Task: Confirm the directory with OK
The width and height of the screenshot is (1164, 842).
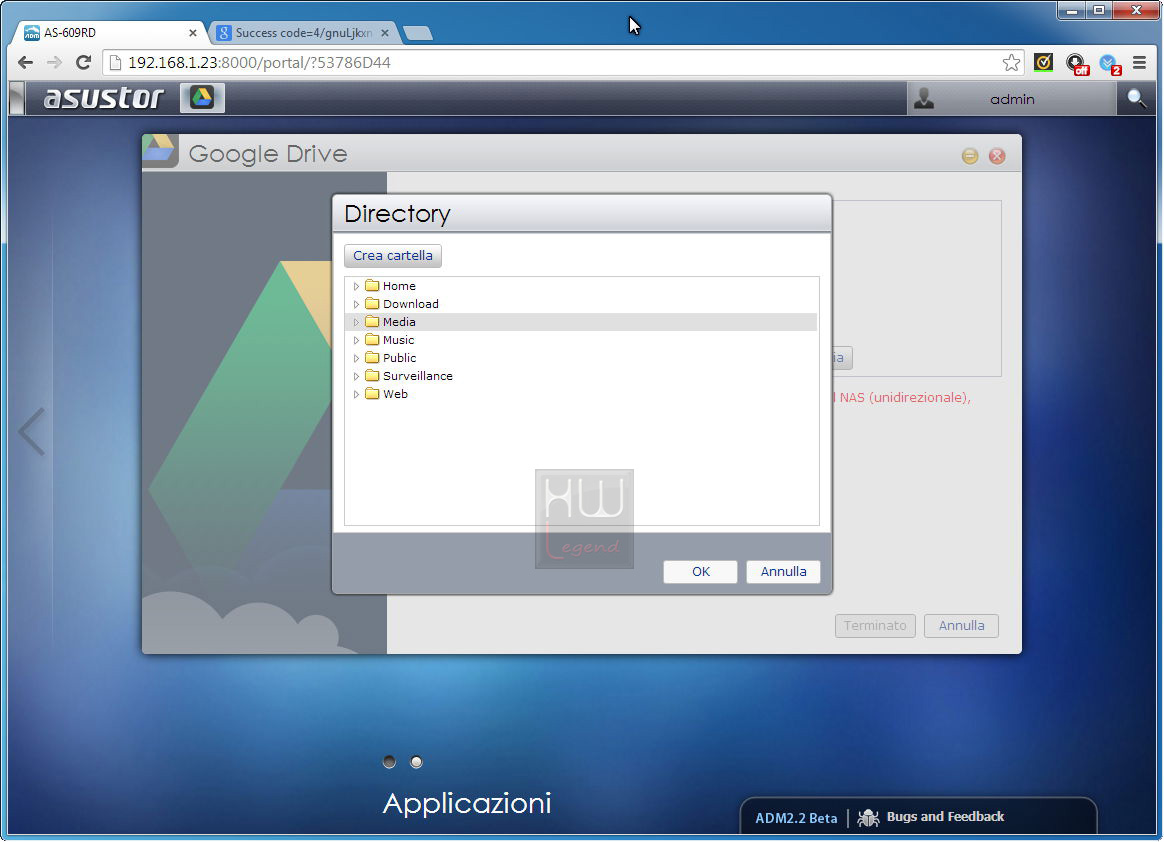Action: 700,572
